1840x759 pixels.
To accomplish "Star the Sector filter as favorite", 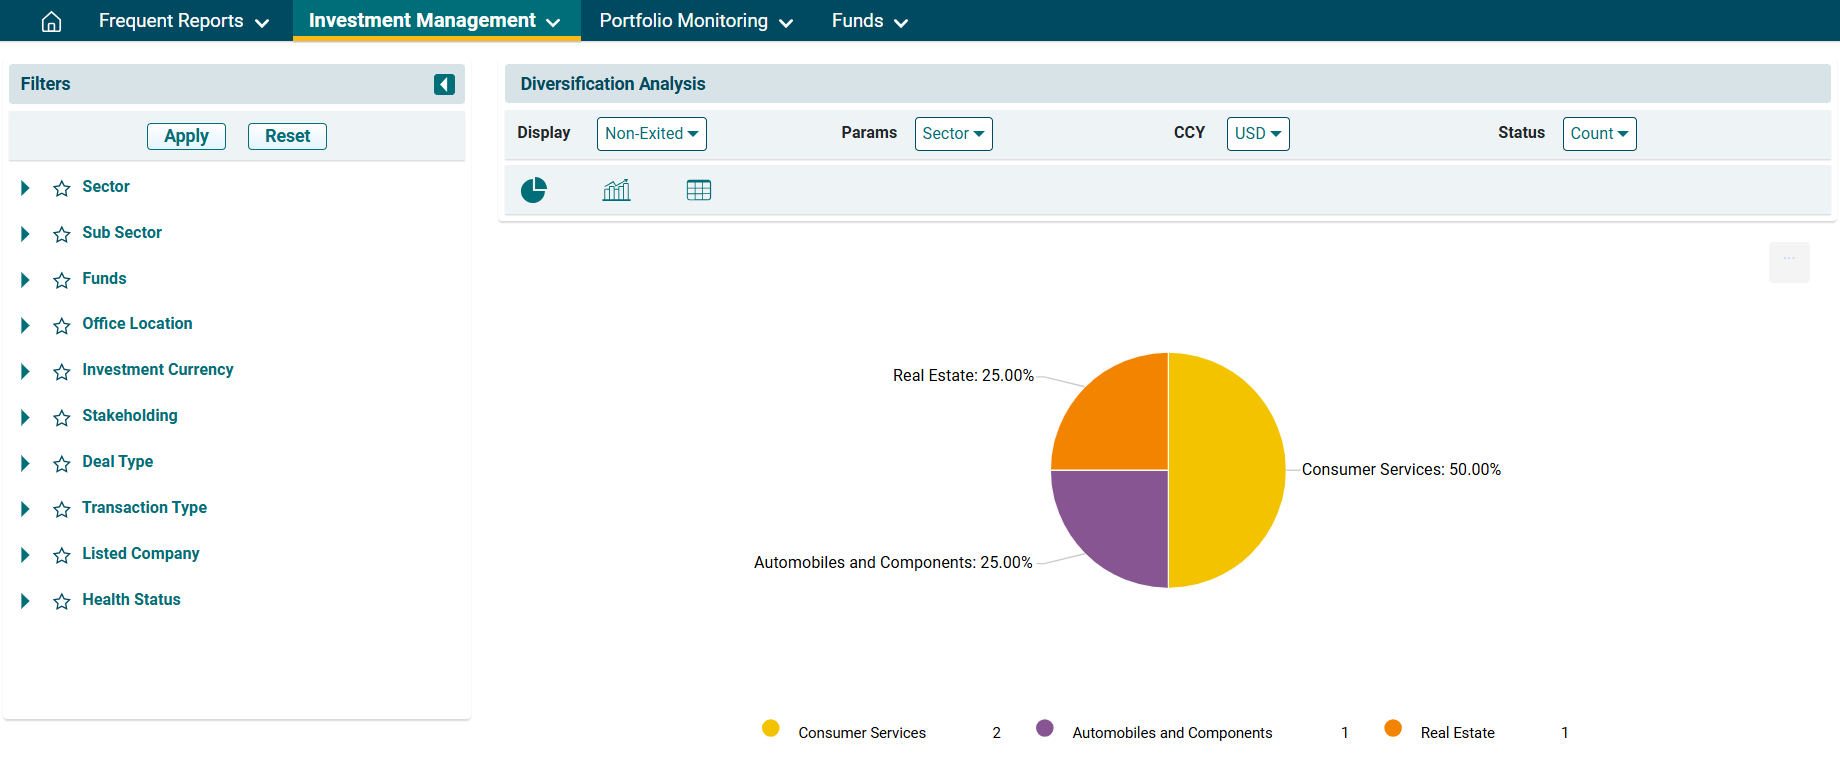I will [62, 188].
